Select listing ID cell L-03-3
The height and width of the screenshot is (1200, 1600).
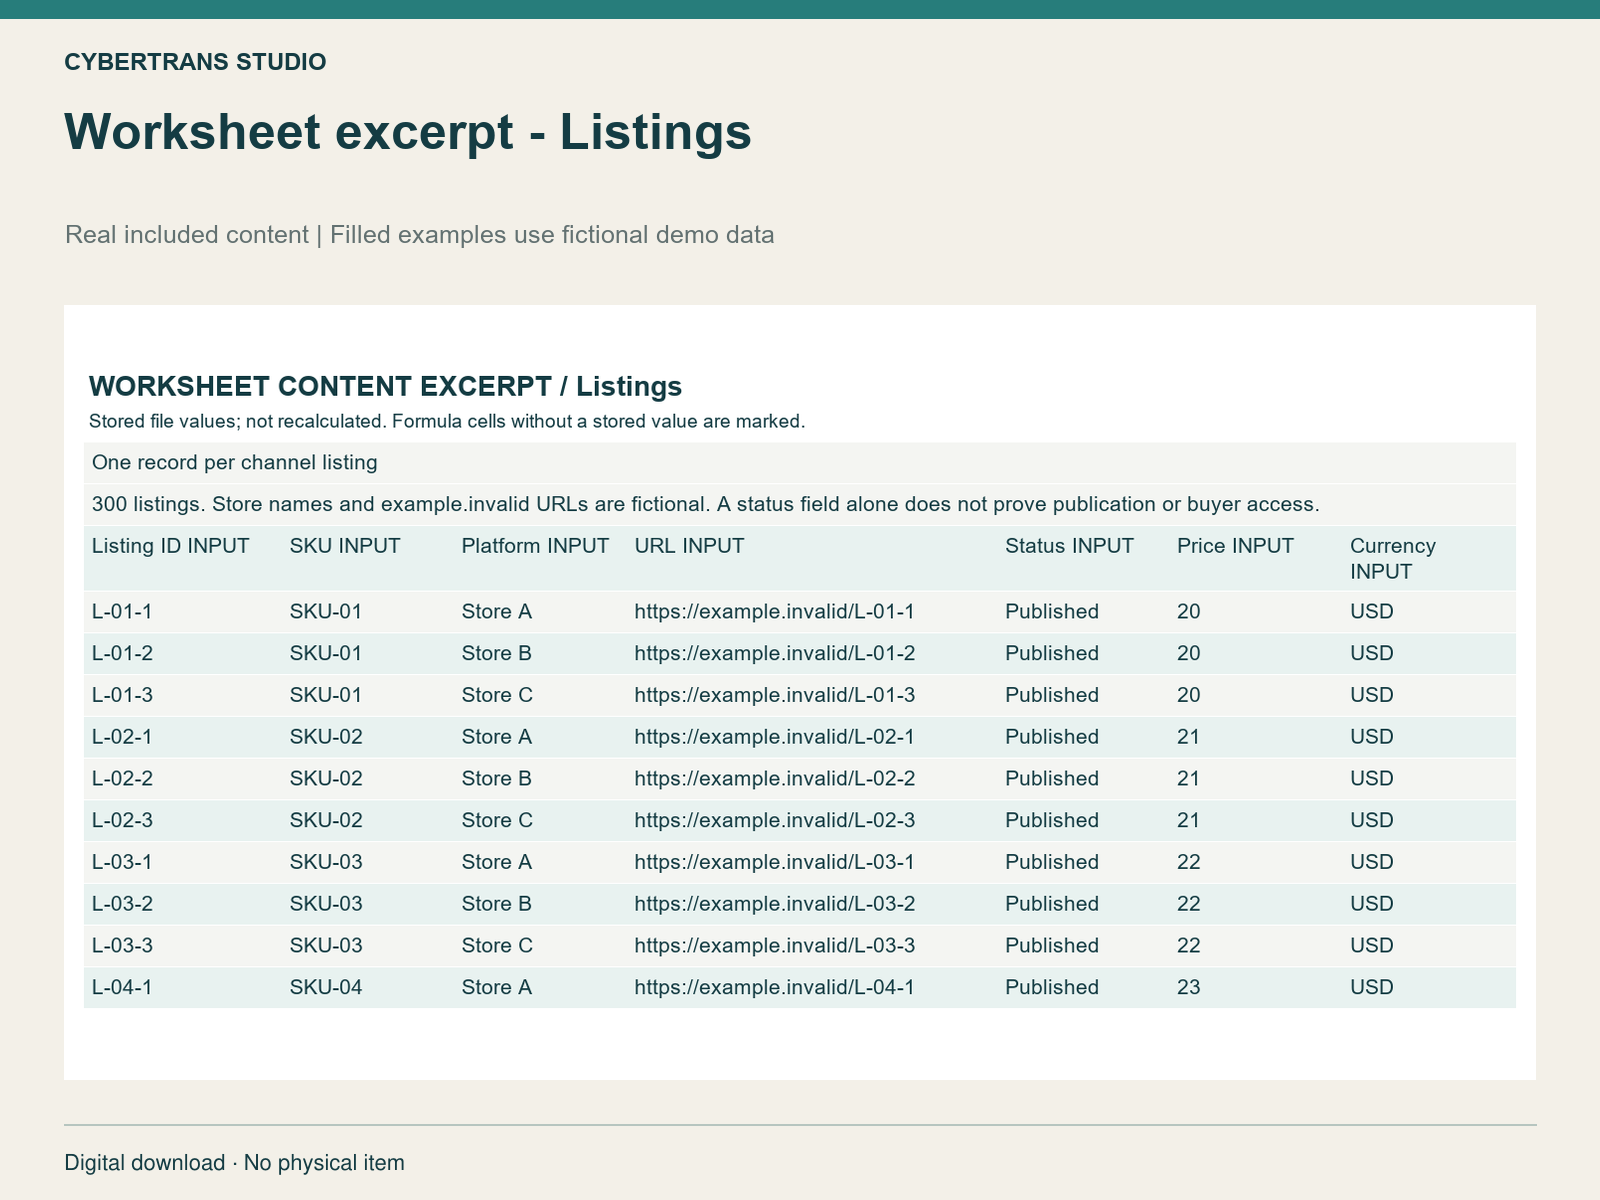tap(122, 946)
